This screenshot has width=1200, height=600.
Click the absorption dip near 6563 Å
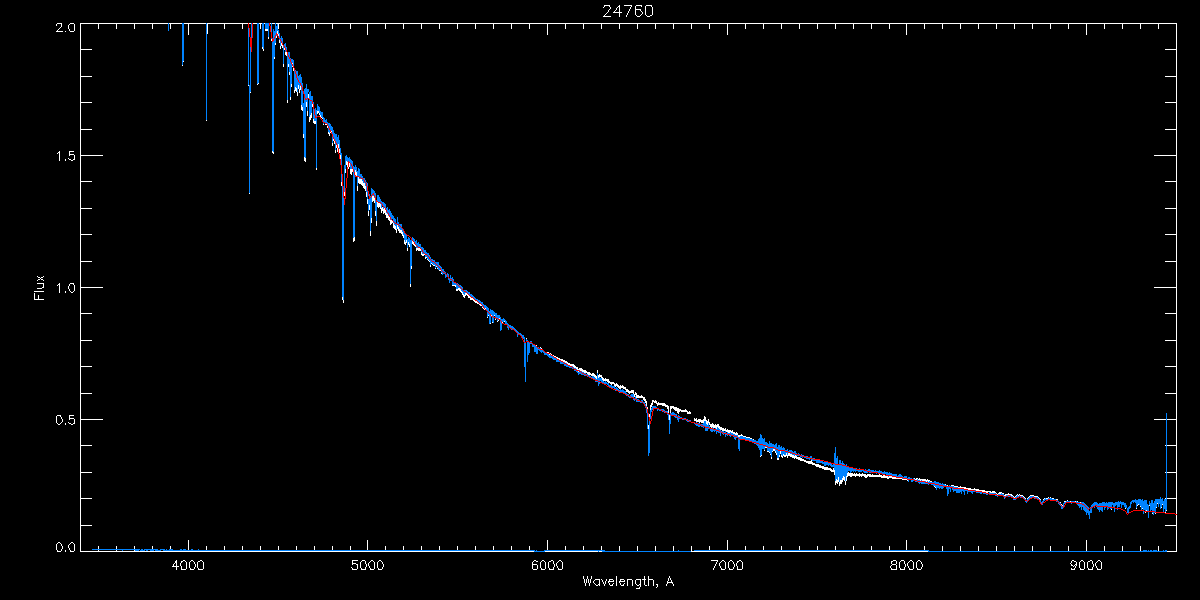click(x=649, y=430)
